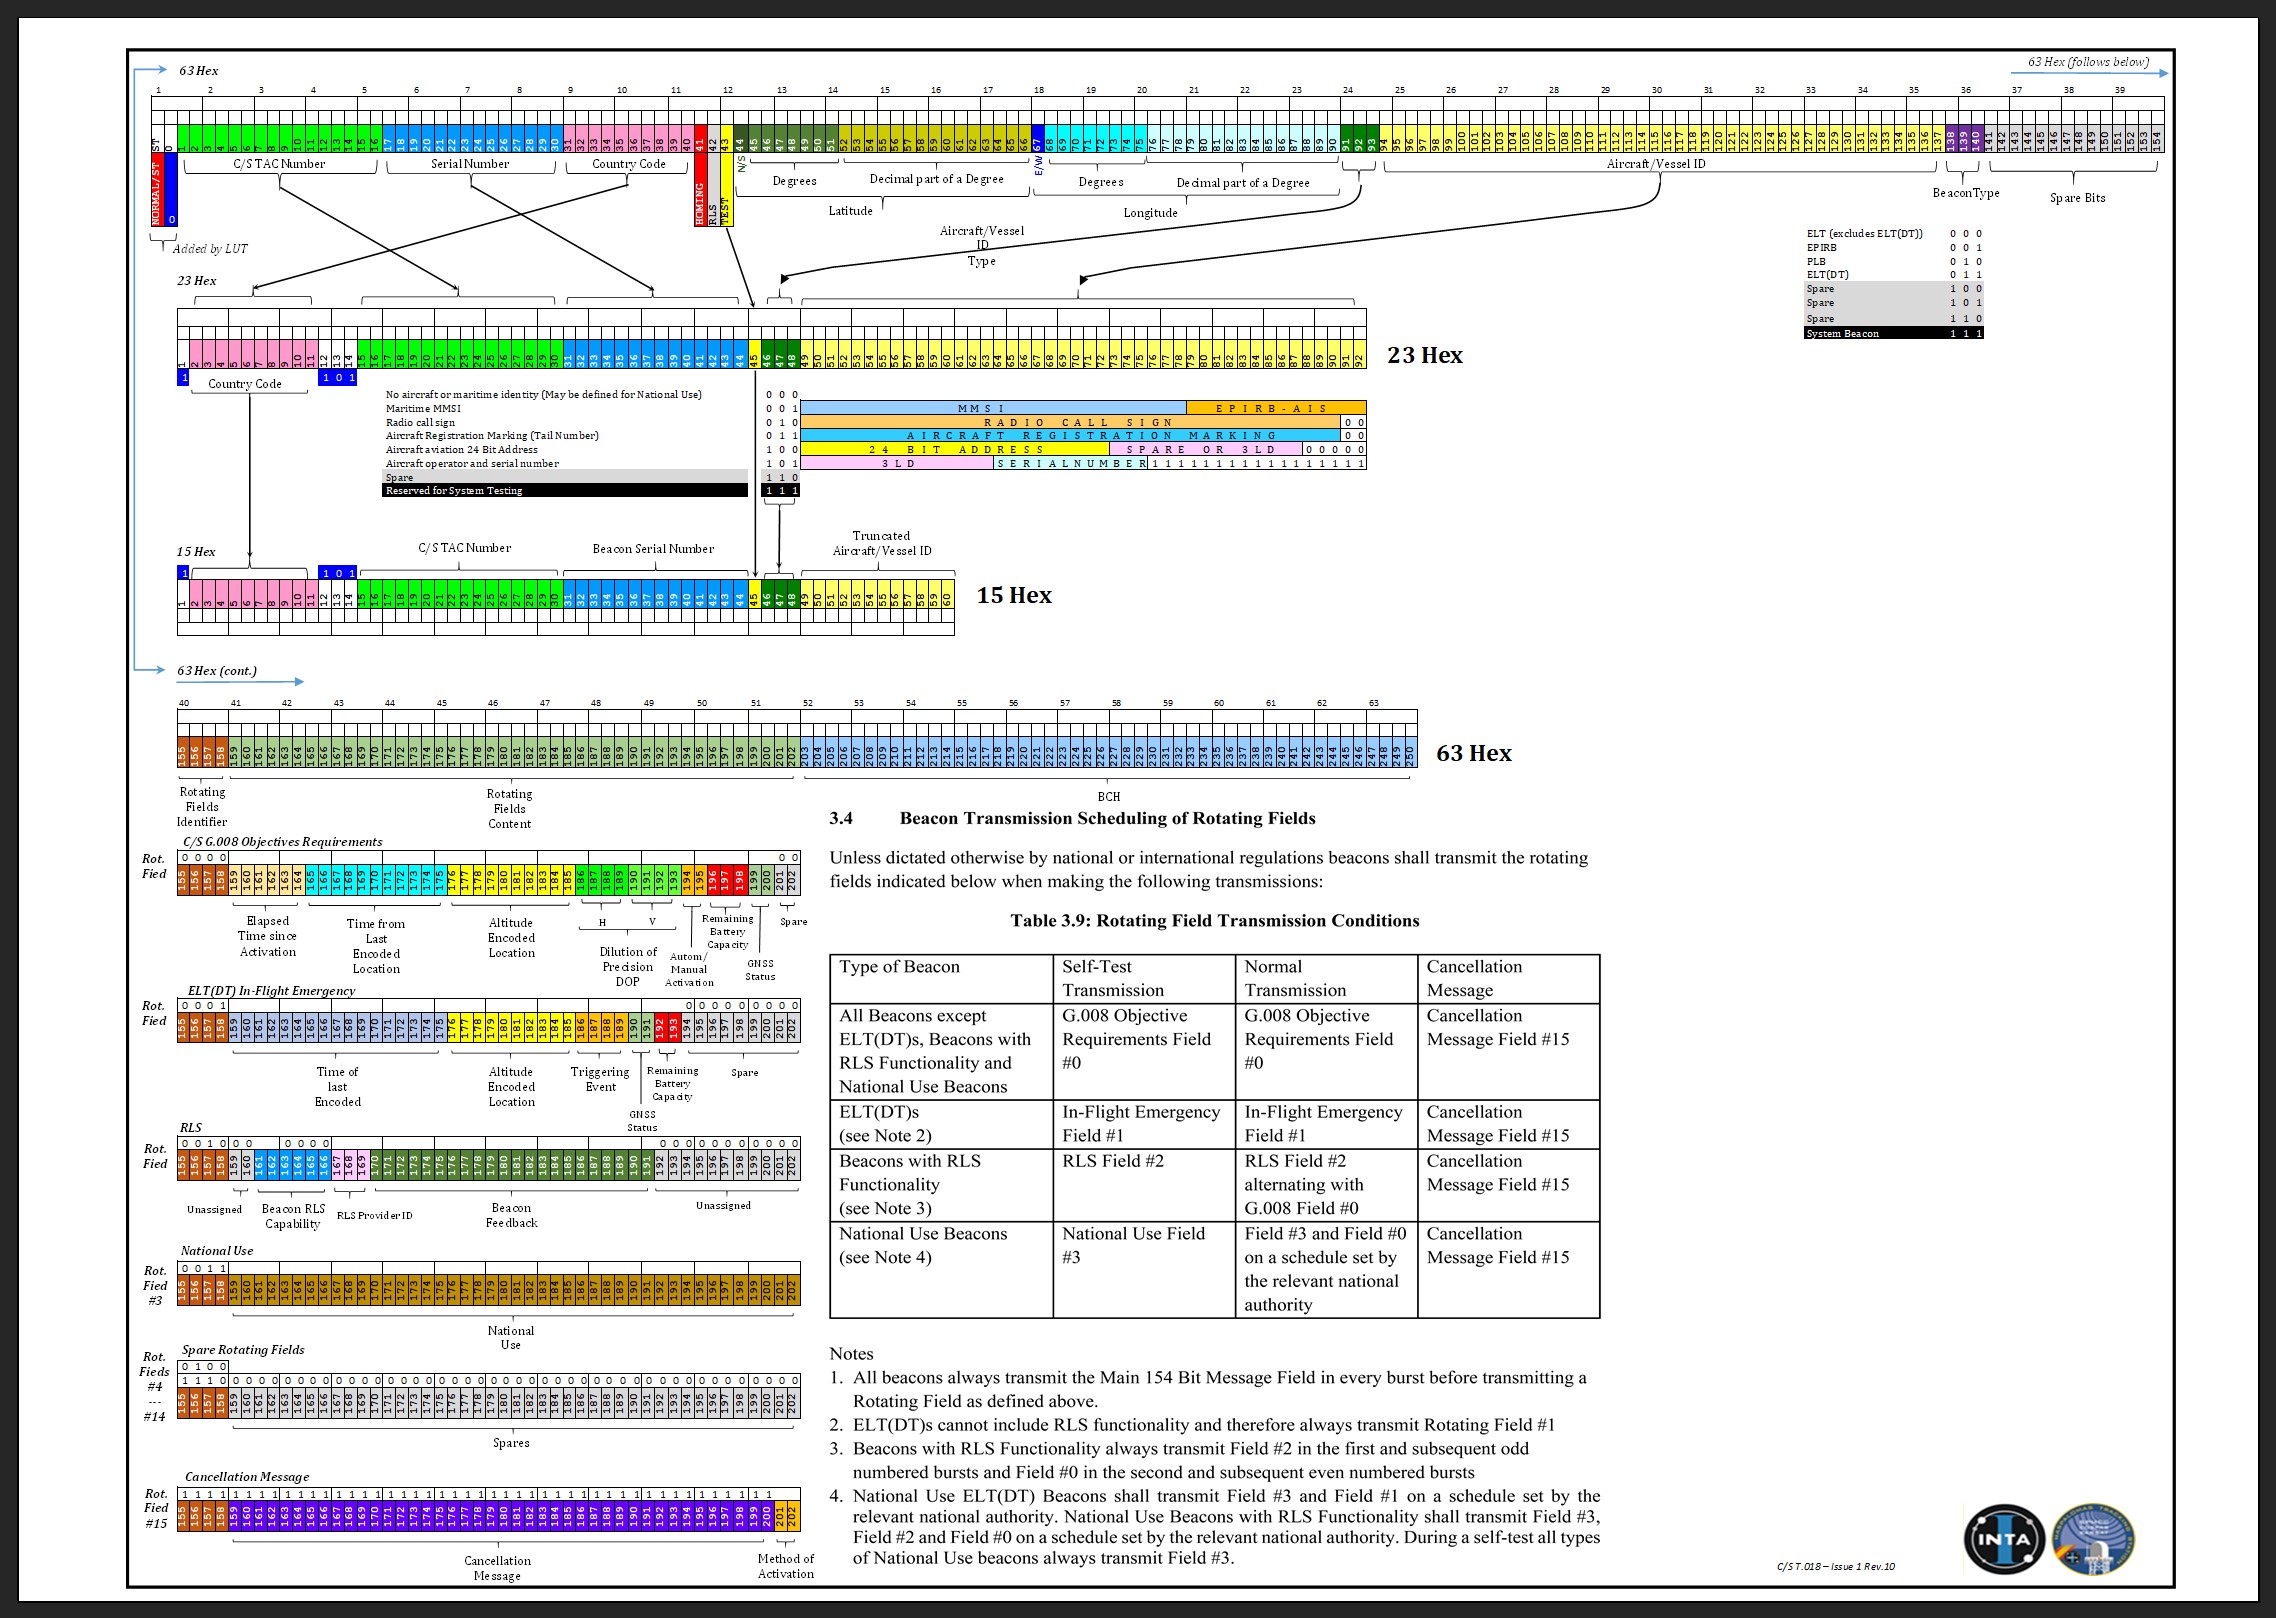The height and width of the screenshot is (1618, 2276).
Task: Select the 'Beacon Serial Number' label
Action: click(x=653, y=549)
